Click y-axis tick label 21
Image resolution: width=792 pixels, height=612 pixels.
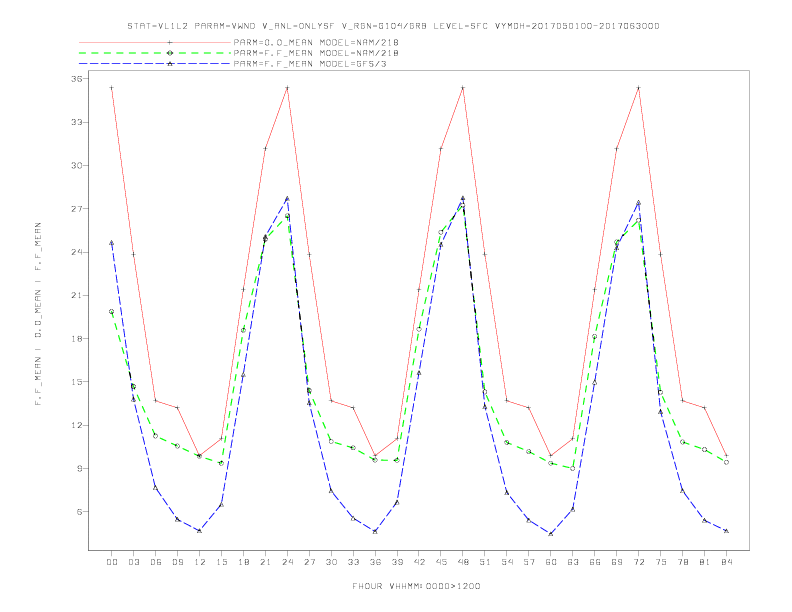point(77,295)
